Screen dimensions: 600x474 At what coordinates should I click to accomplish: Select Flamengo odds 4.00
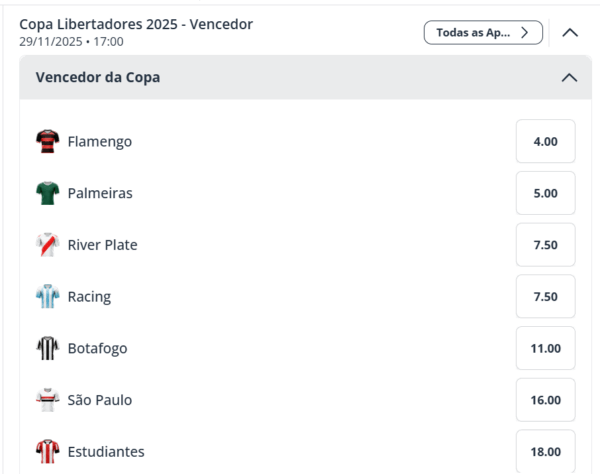point(545,141)
